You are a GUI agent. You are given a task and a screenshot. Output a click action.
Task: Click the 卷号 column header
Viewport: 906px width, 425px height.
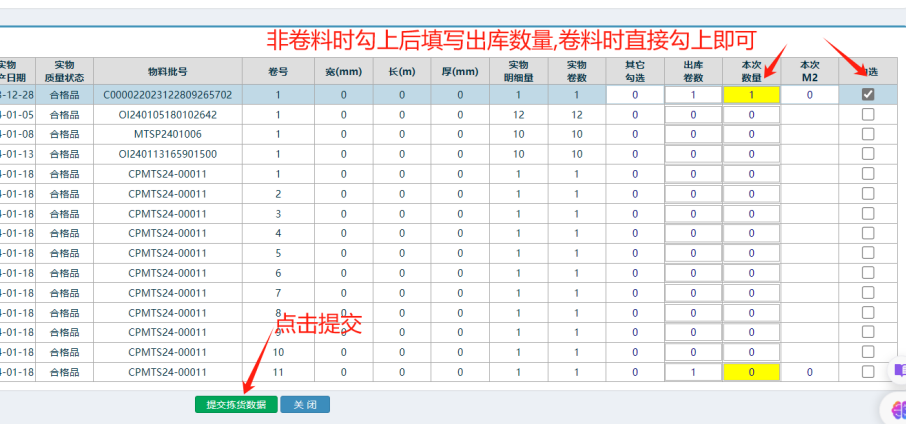click(278, 71)
